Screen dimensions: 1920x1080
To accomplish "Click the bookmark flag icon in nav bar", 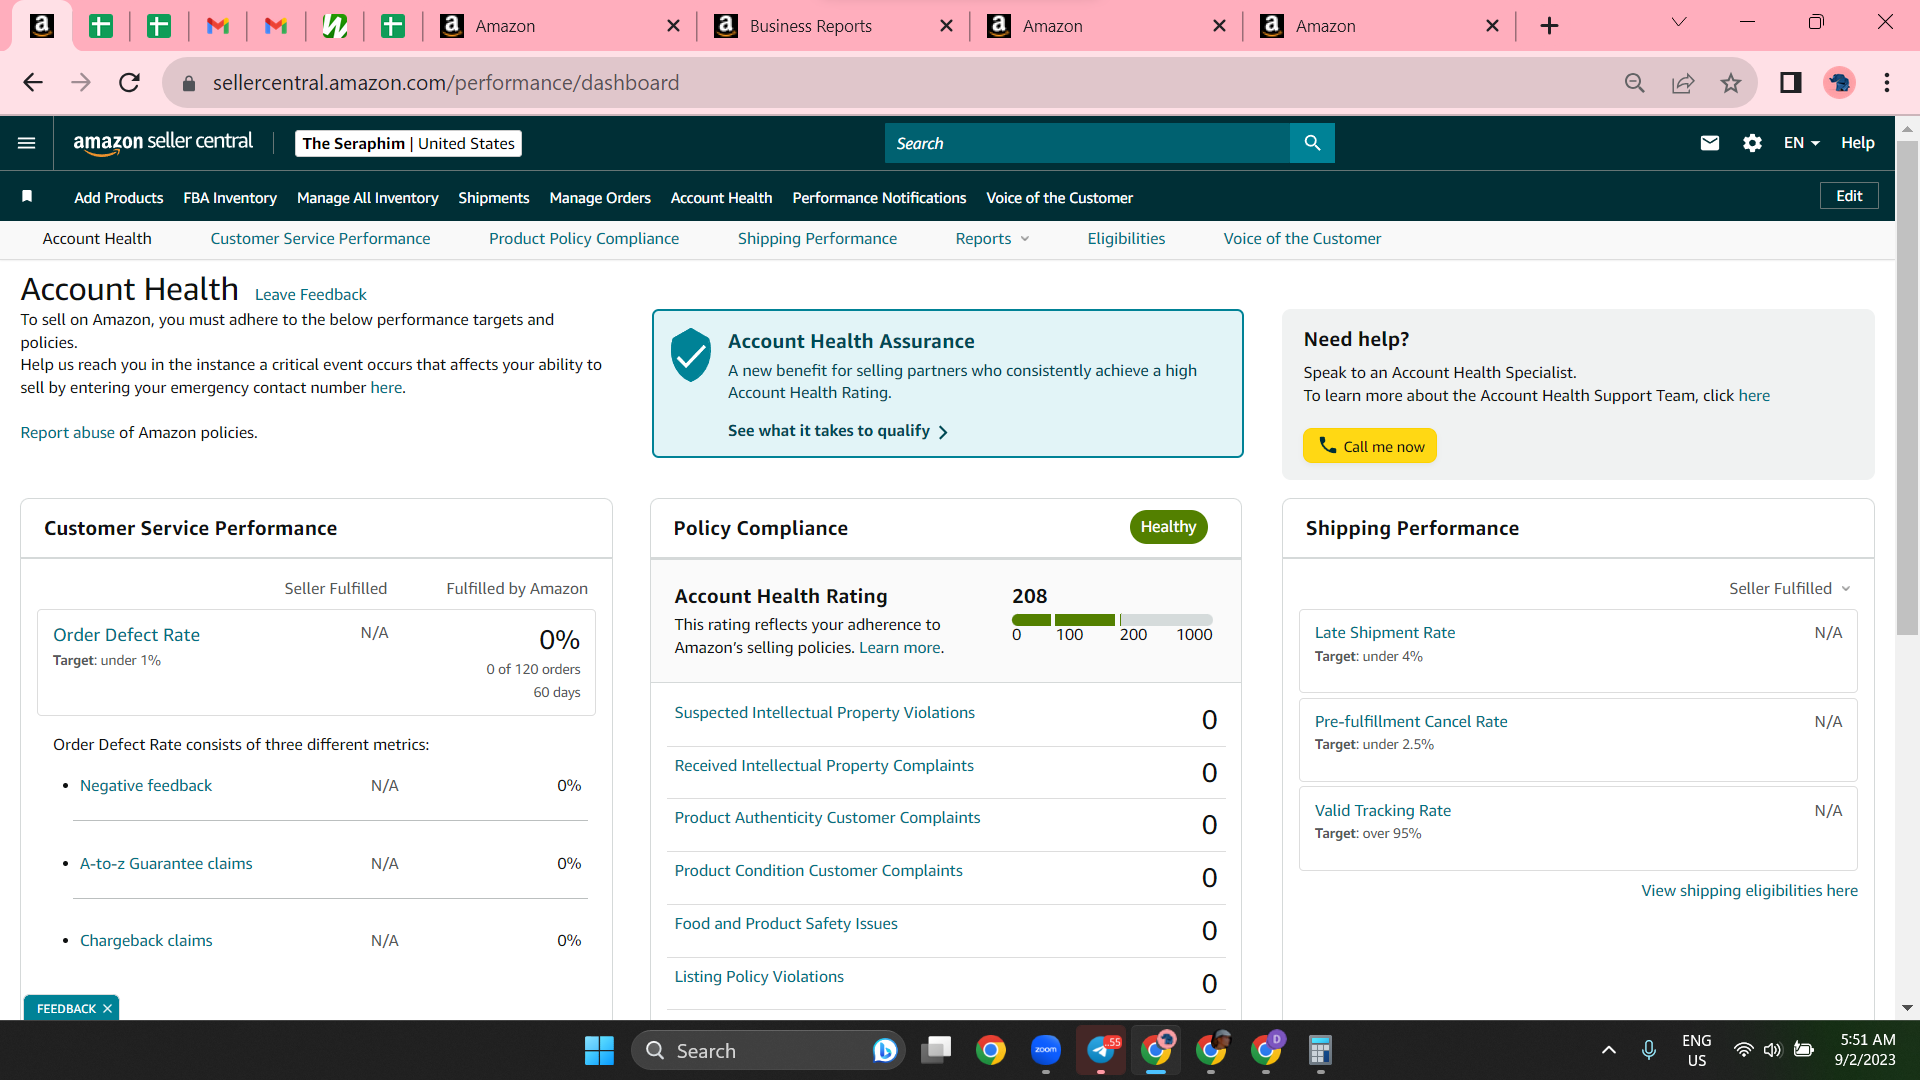I will pos(27,197).
